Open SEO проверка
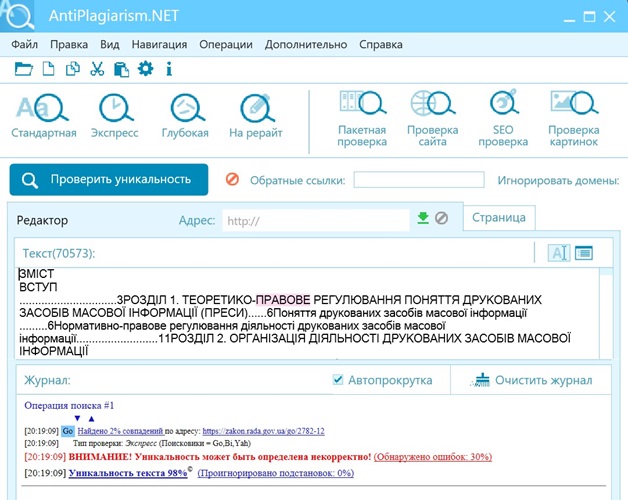The height and width of the screenshot is (500, 628). coord(503,119)
